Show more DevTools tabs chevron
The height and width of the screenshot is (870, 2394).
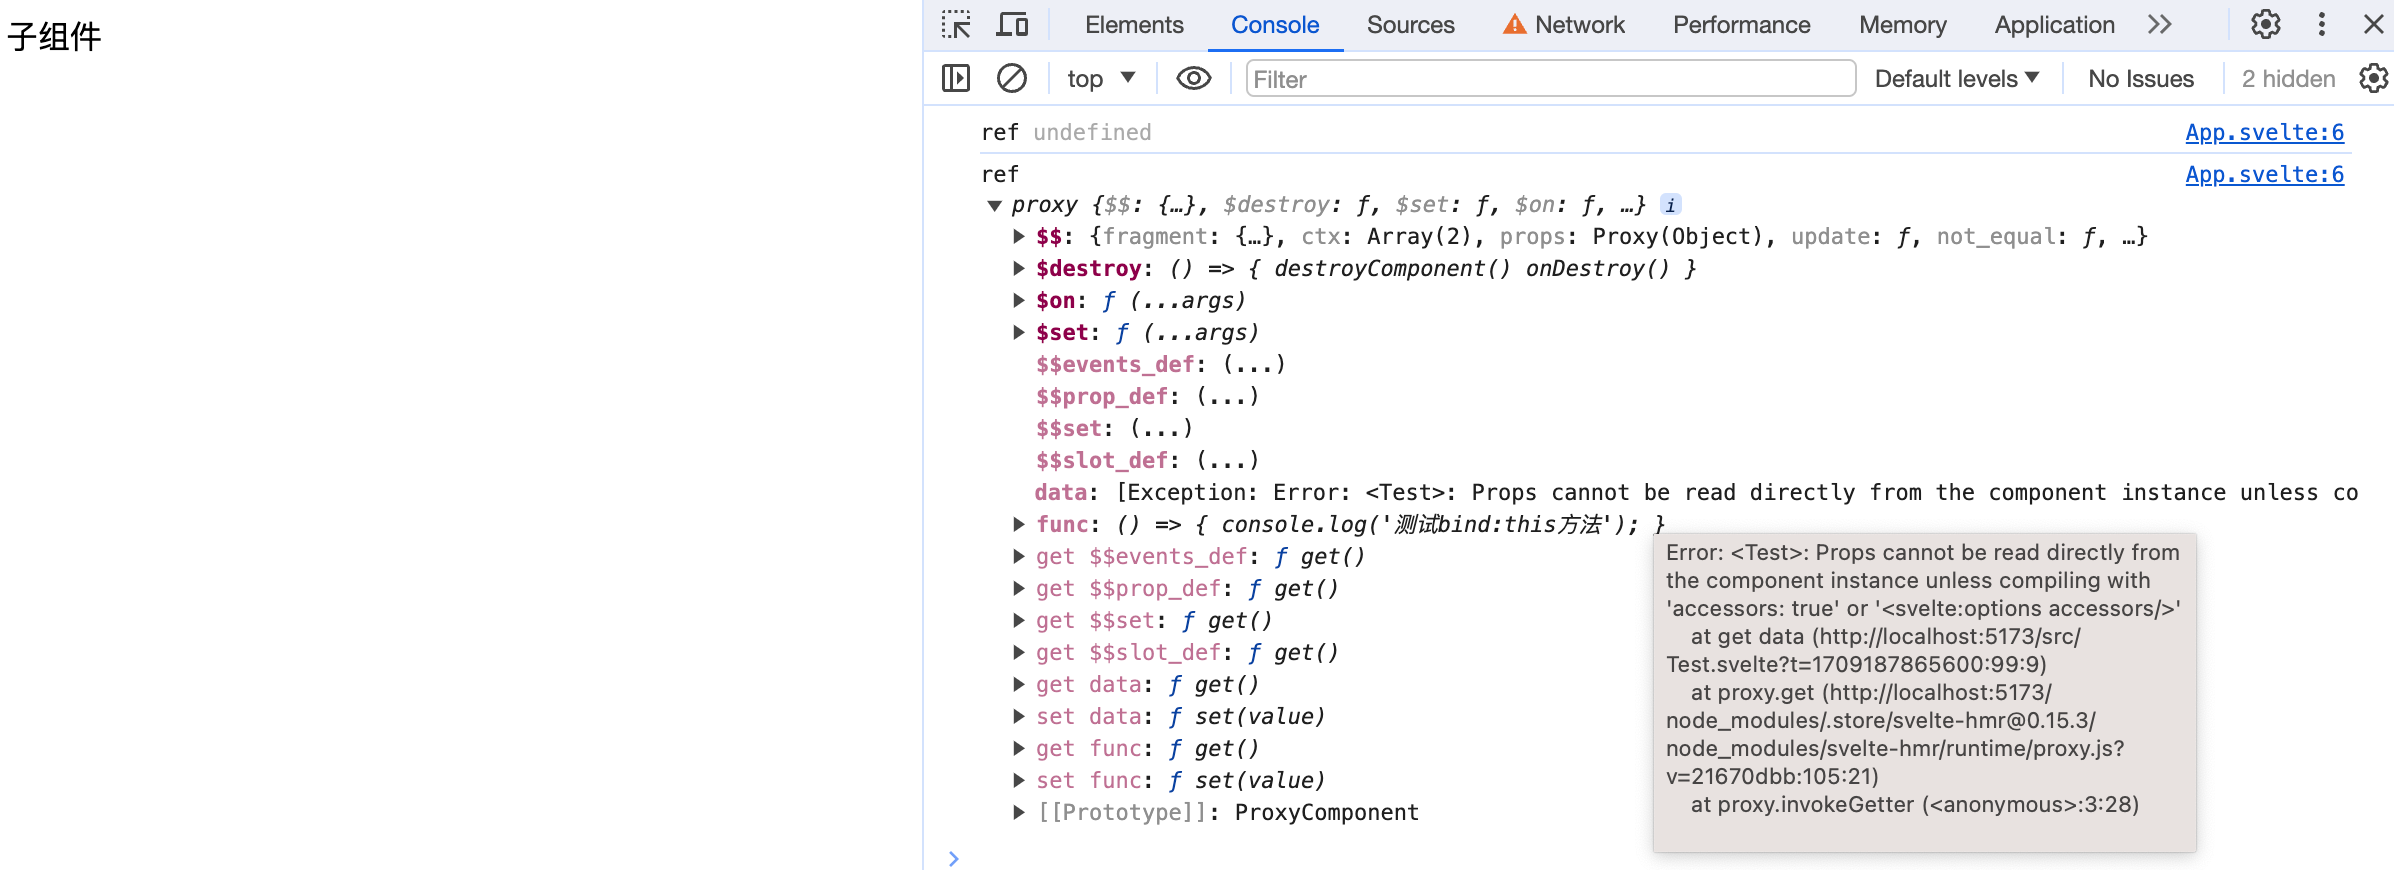(x=2159, y=25)
